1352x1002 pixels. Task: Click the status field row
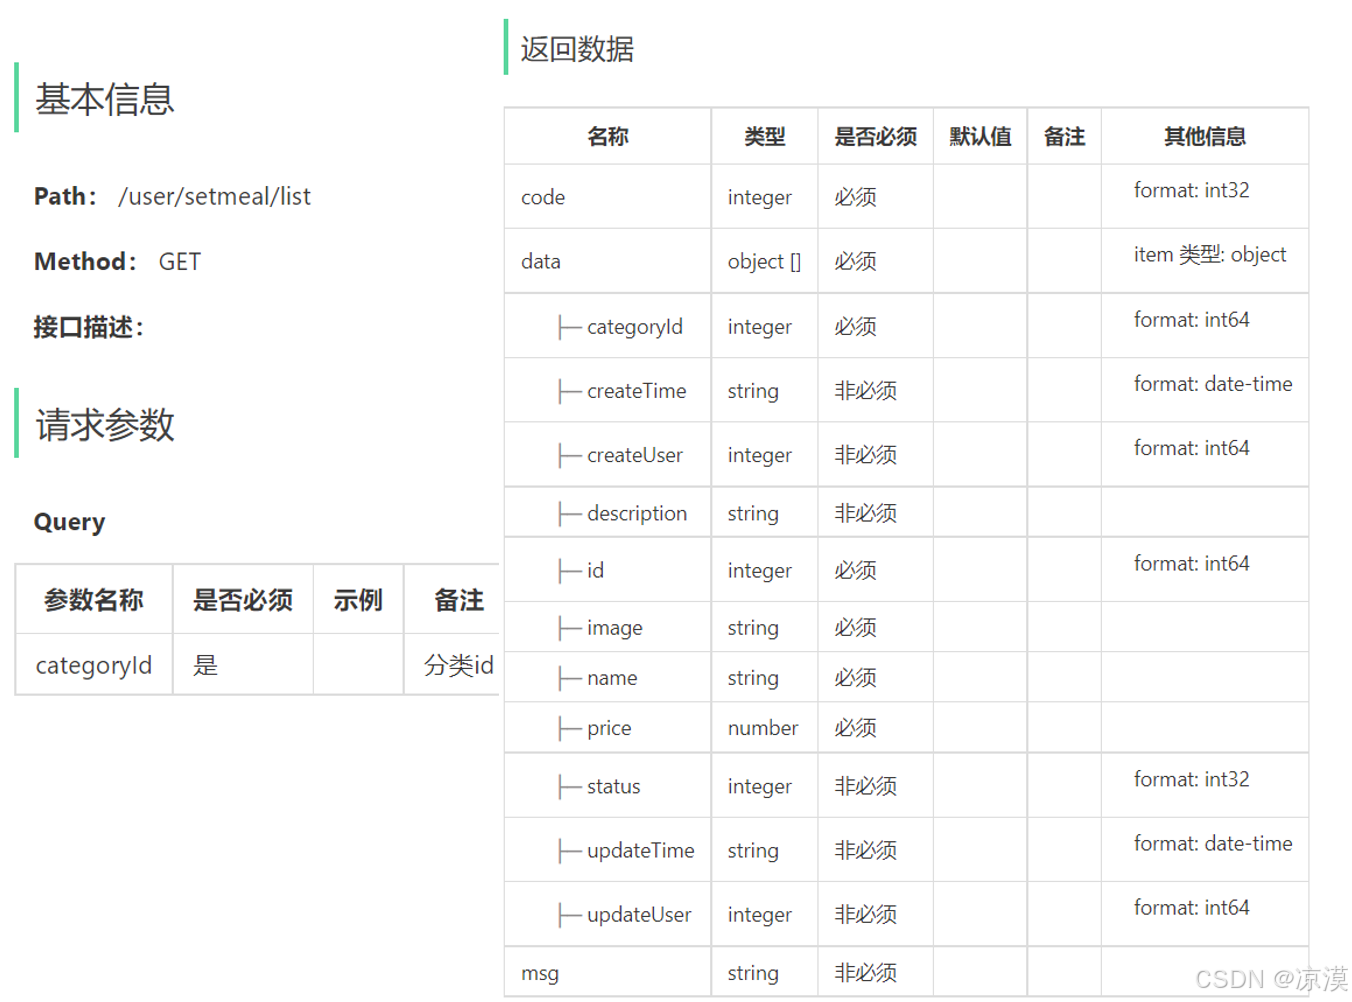point(906,786)
